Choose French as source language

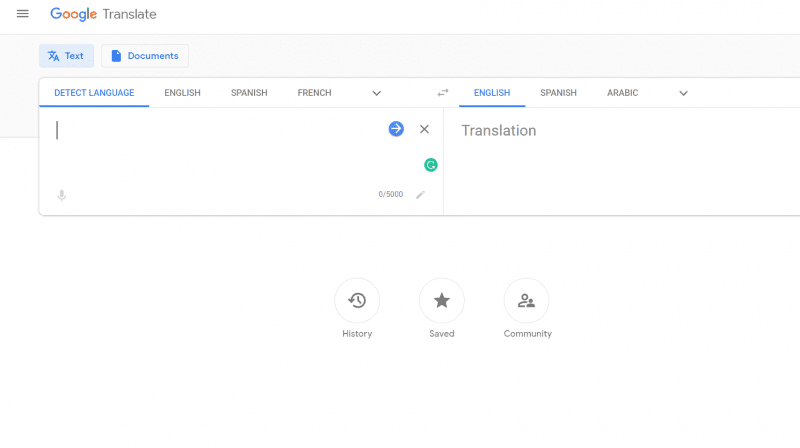point(314,93)
